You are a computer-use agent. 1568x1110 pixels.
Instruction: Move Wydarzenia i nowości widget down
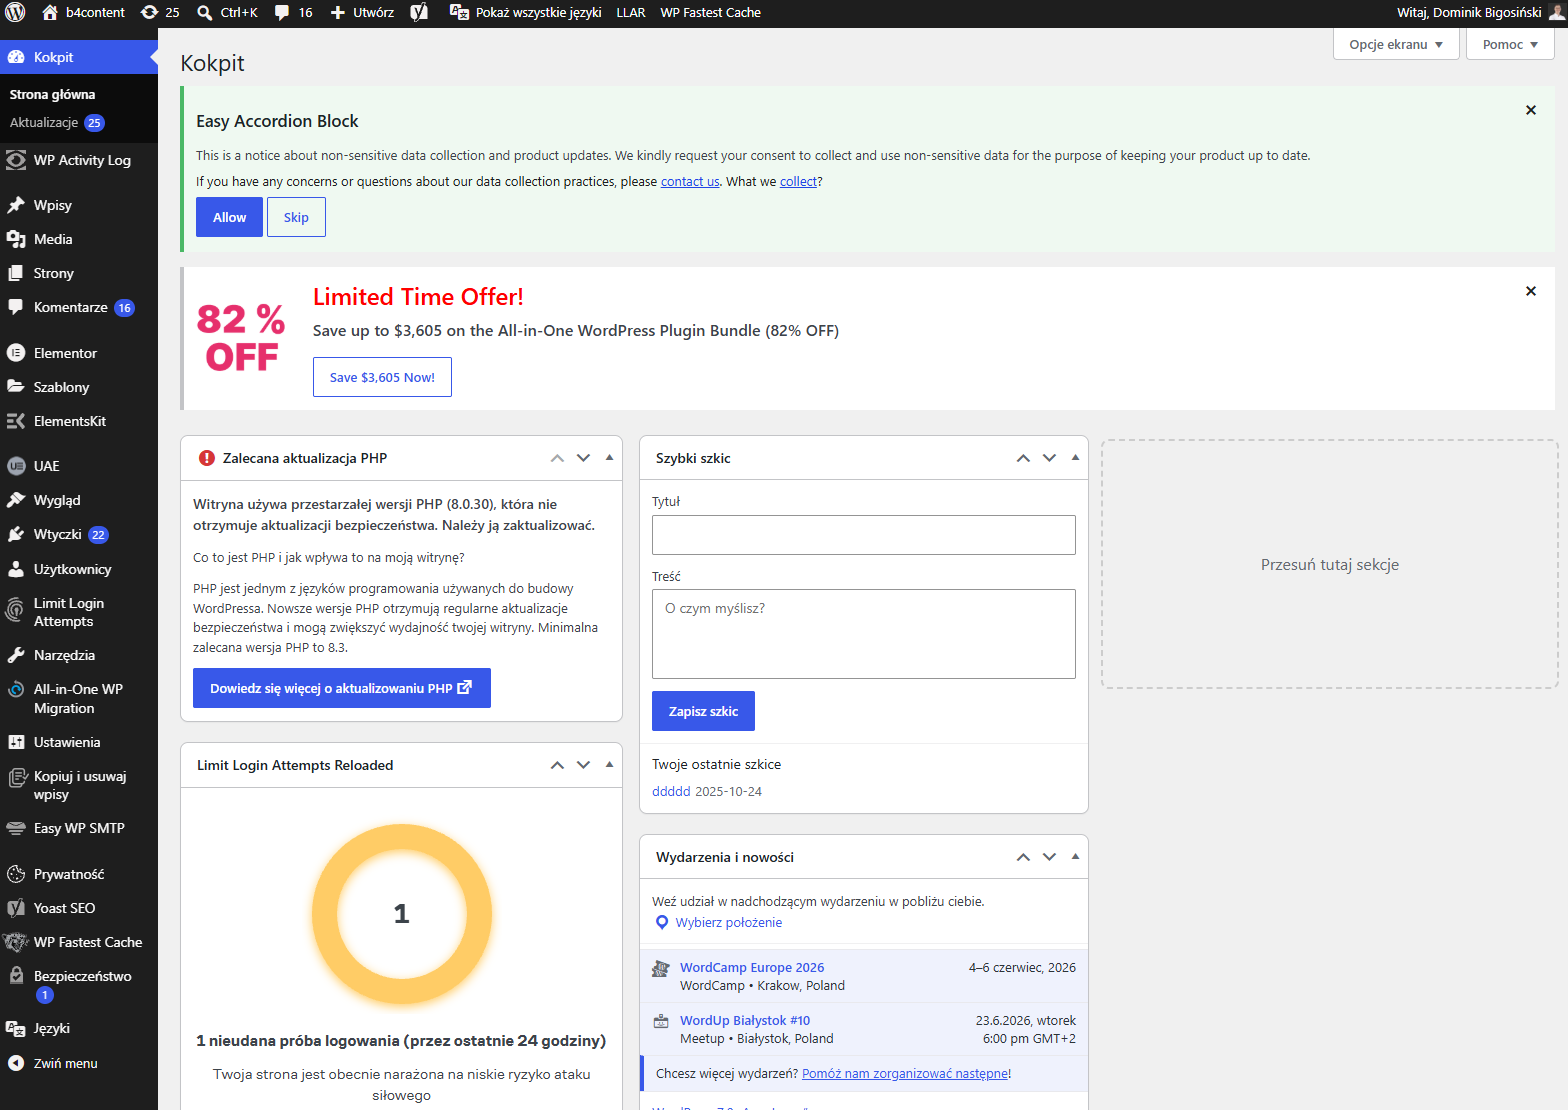point(1049,857)
